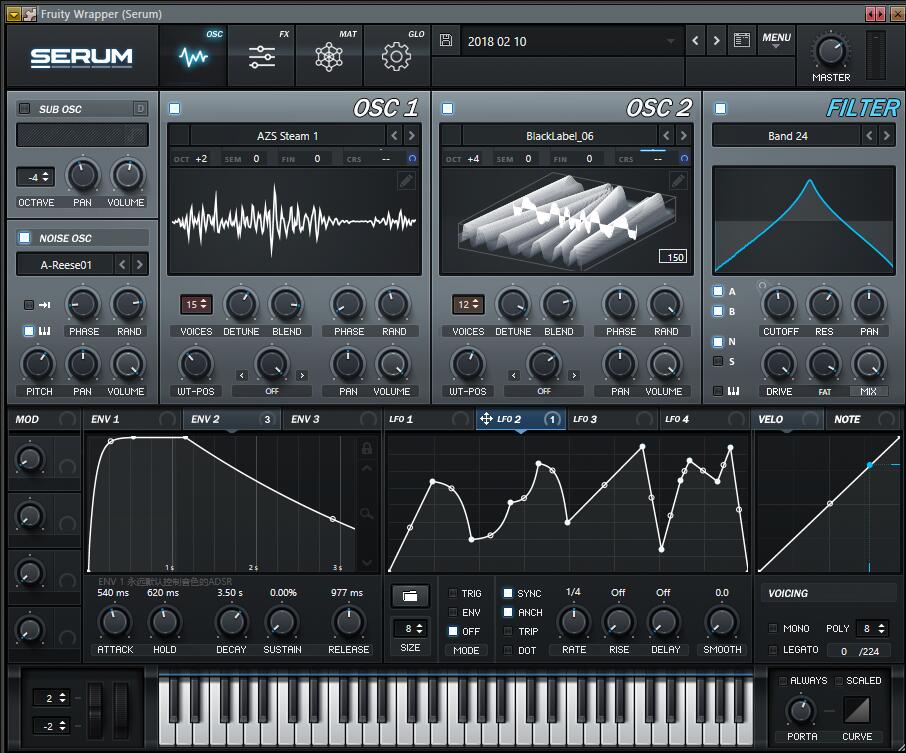Screen dimensions: 906x753
Task: Open AZS Steam 1 wavetable menu
Action: pos(288,136)
